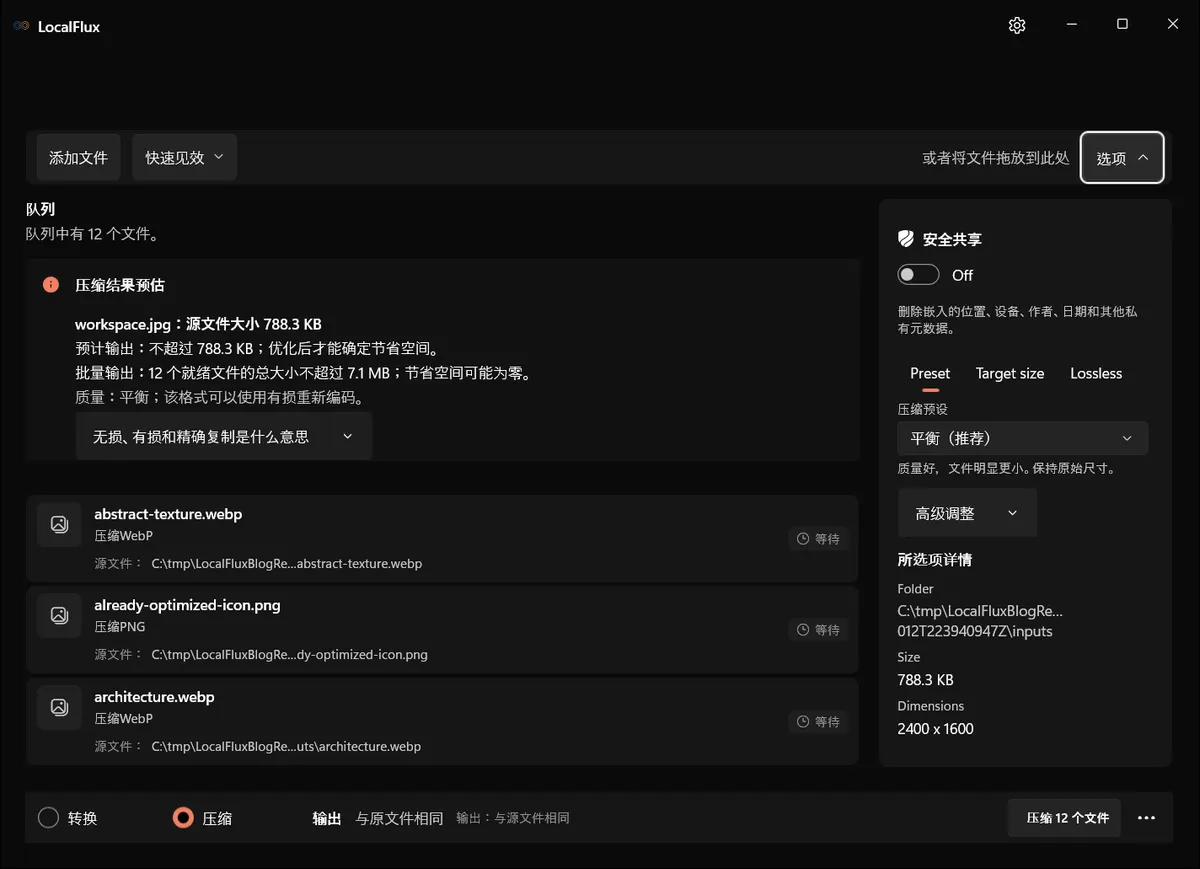Image resolution: width=1200 pixels, height=869 pixels.
Task: Switch to the Lossless tab
Action: (1096, 373)
